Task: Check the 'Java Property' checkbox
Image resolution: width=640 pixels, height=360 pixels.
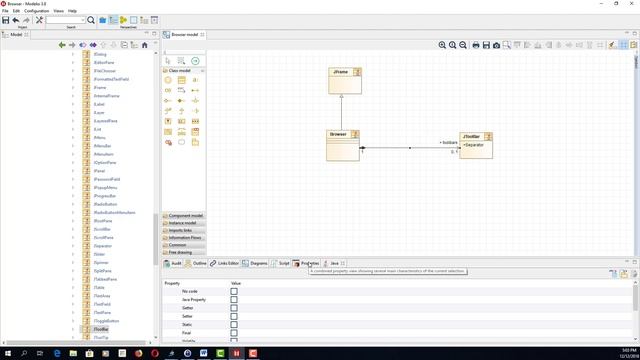Action: (234, 300)
